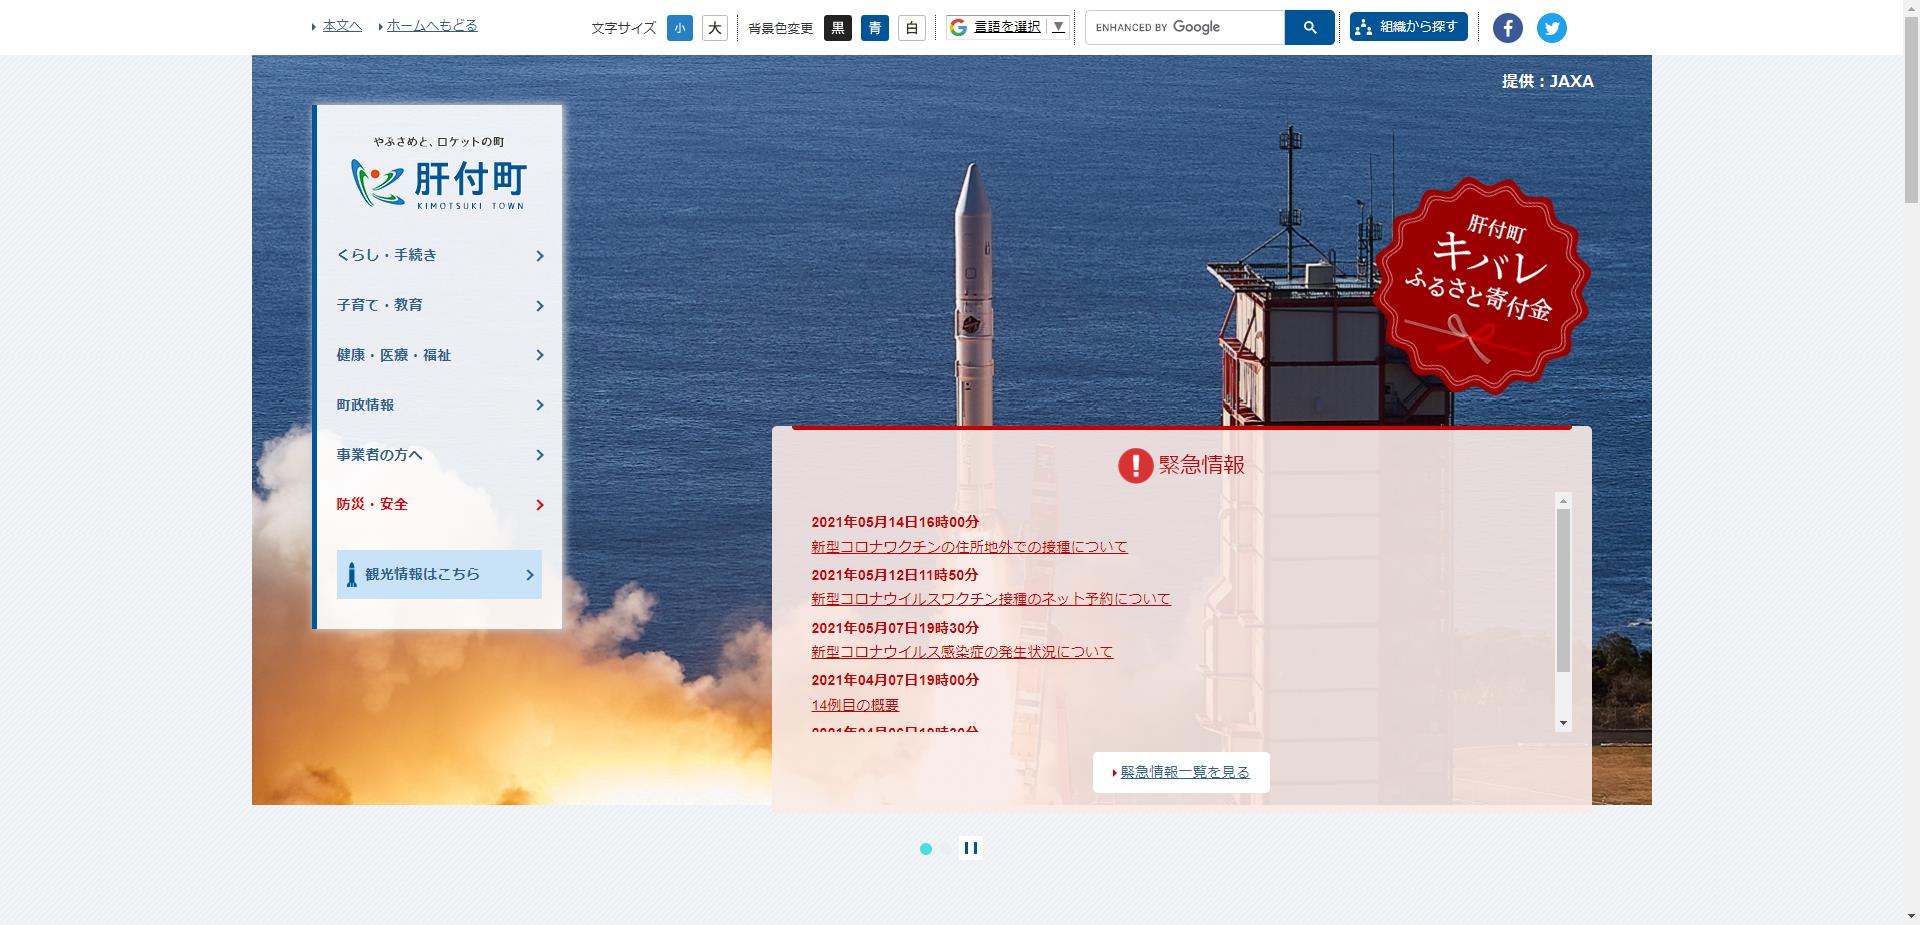Select the first slideshow indicator dot

point(926,849)
